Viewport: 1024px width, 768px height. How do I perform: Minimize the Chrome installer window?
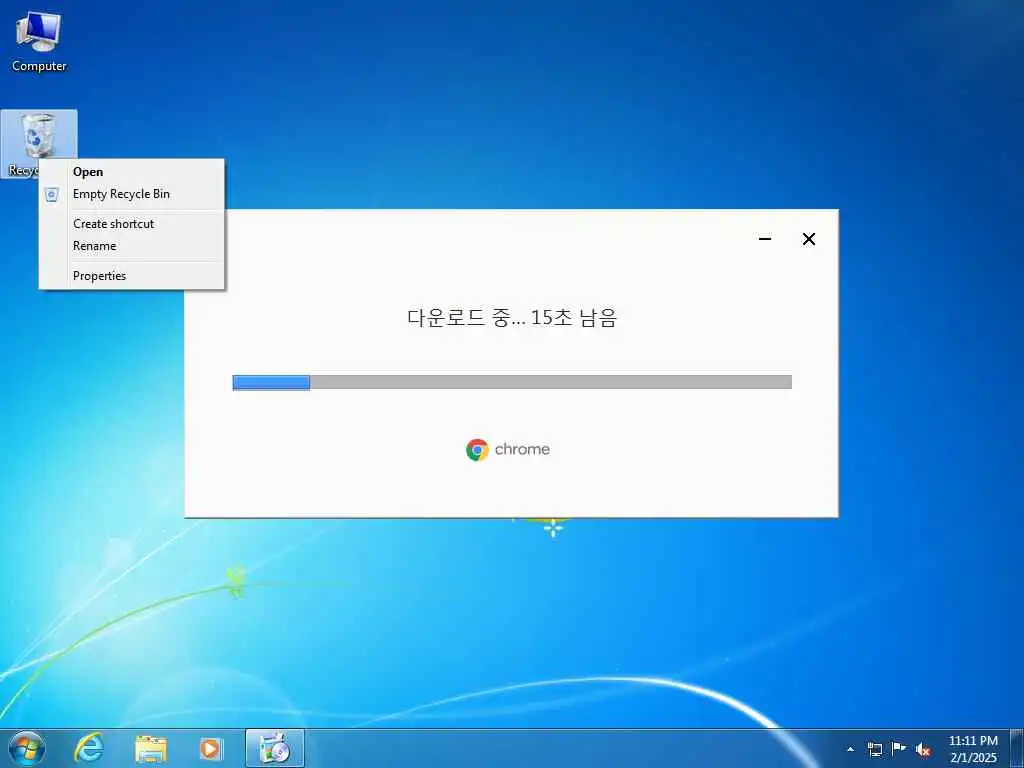tap(765, 239)
